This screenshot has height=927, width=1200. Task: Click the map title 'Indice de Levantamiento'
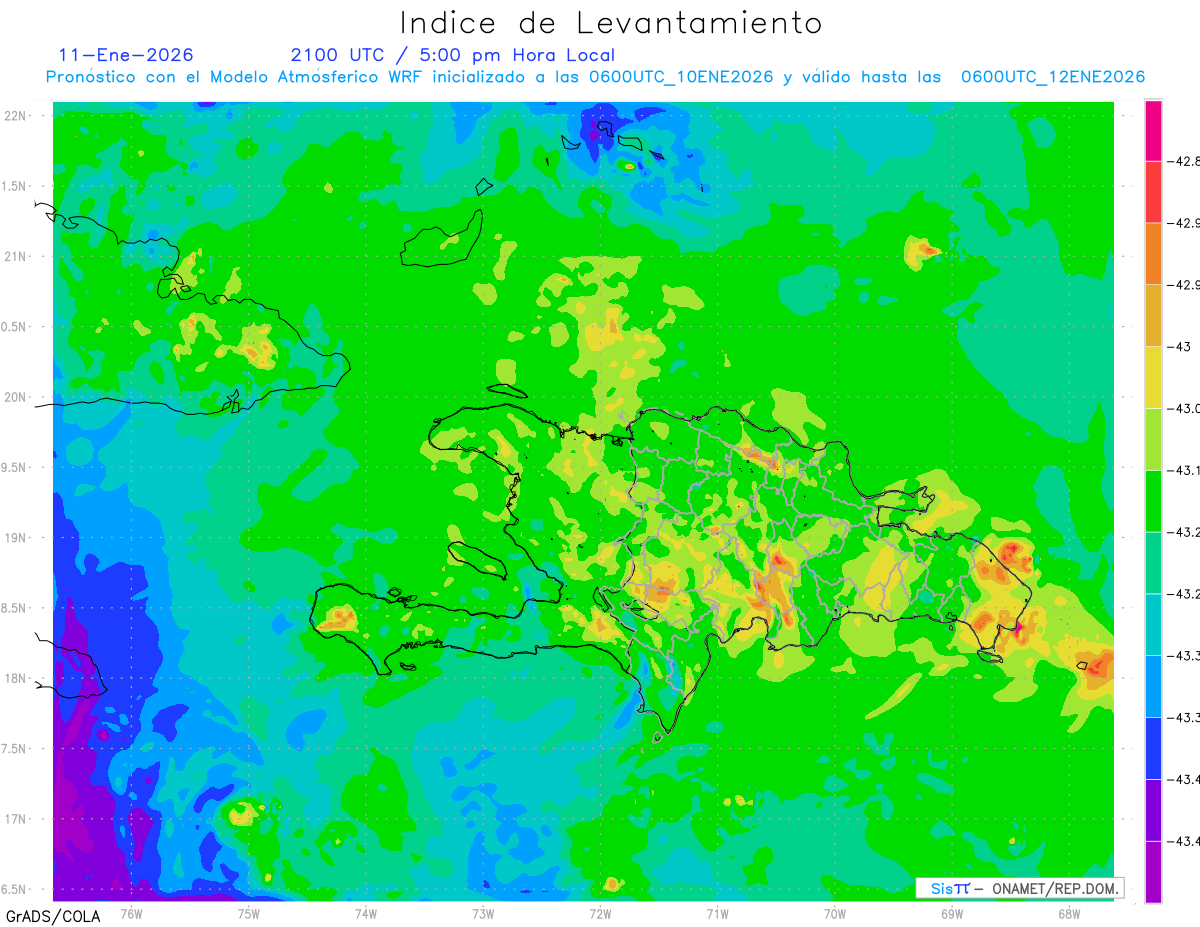pyautogui.click(x=610, y=22)
